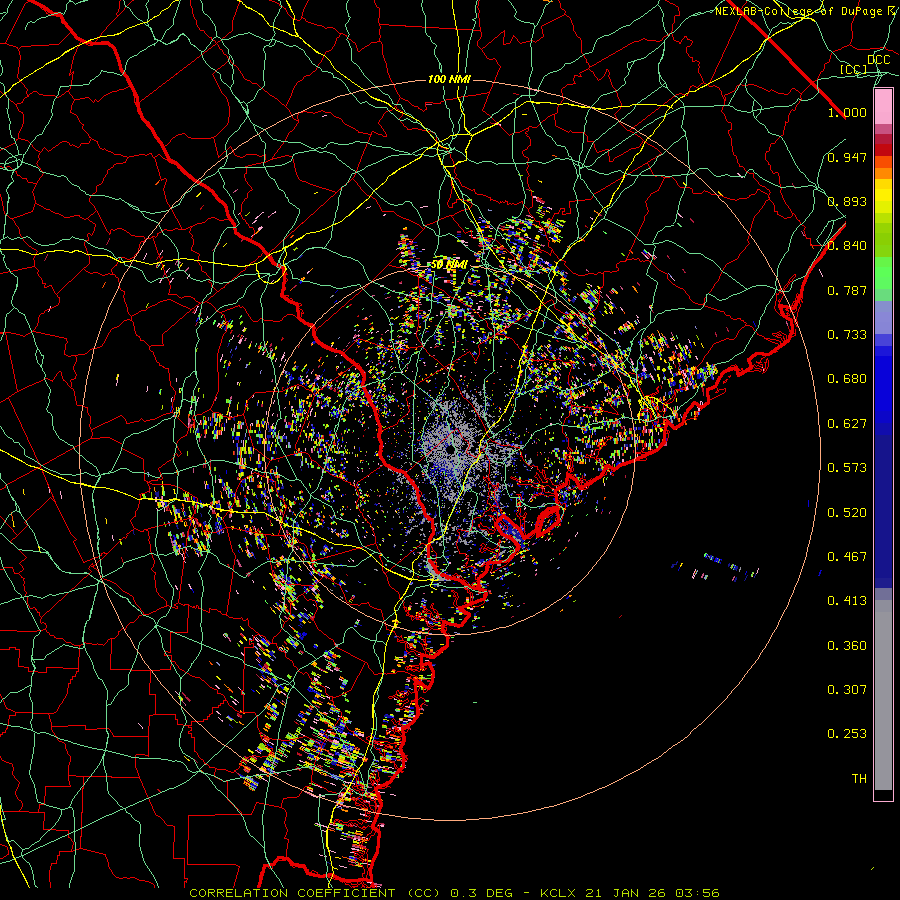Pick the red band on the color scale

coord(883,150)
